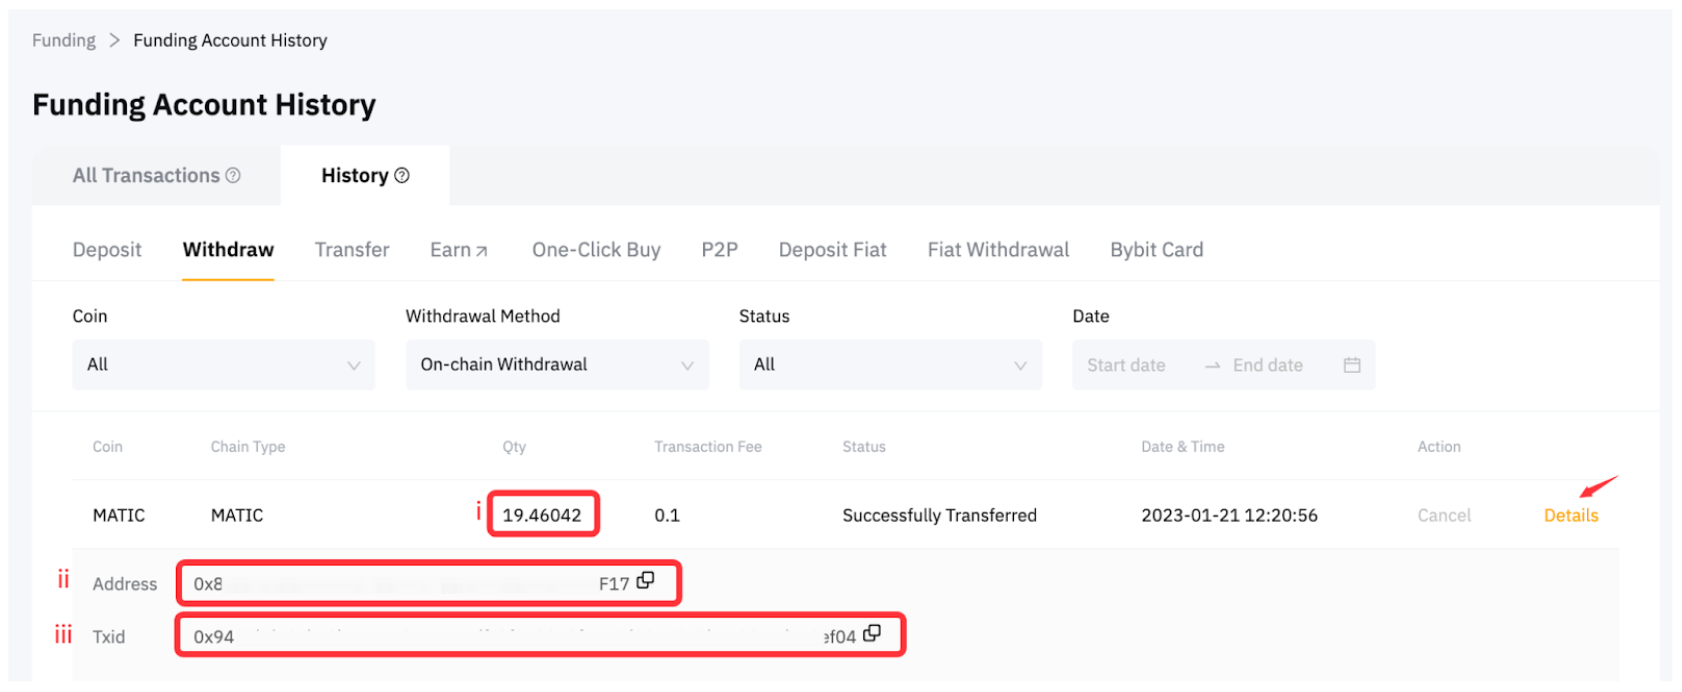The height and width of the screenshot is (692, 1682).
Task: Click the History tab help icon
Action: pyautogui.click(x=402, y=176)
